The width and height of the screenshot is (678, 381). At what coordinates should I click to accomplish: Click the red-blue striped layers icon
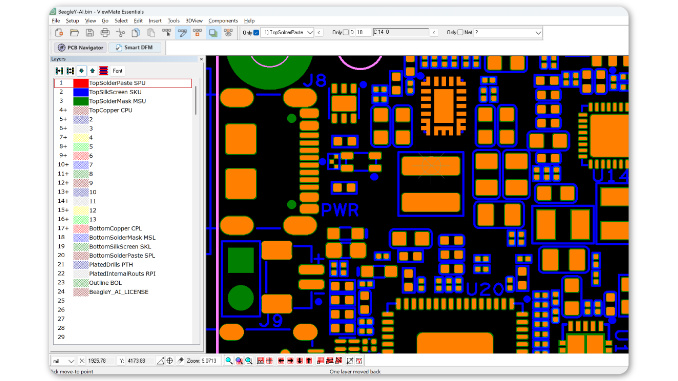[103, 70]
